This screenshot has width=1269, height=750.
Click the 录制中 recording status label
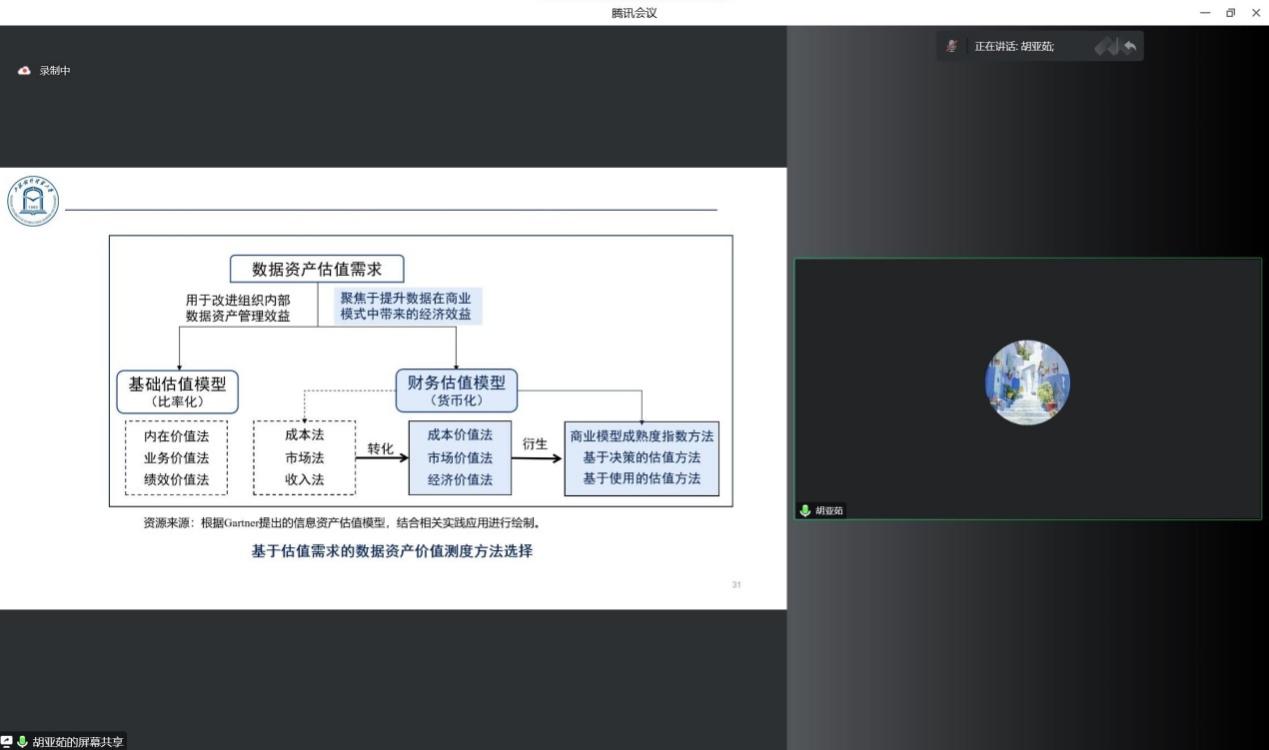55,71
